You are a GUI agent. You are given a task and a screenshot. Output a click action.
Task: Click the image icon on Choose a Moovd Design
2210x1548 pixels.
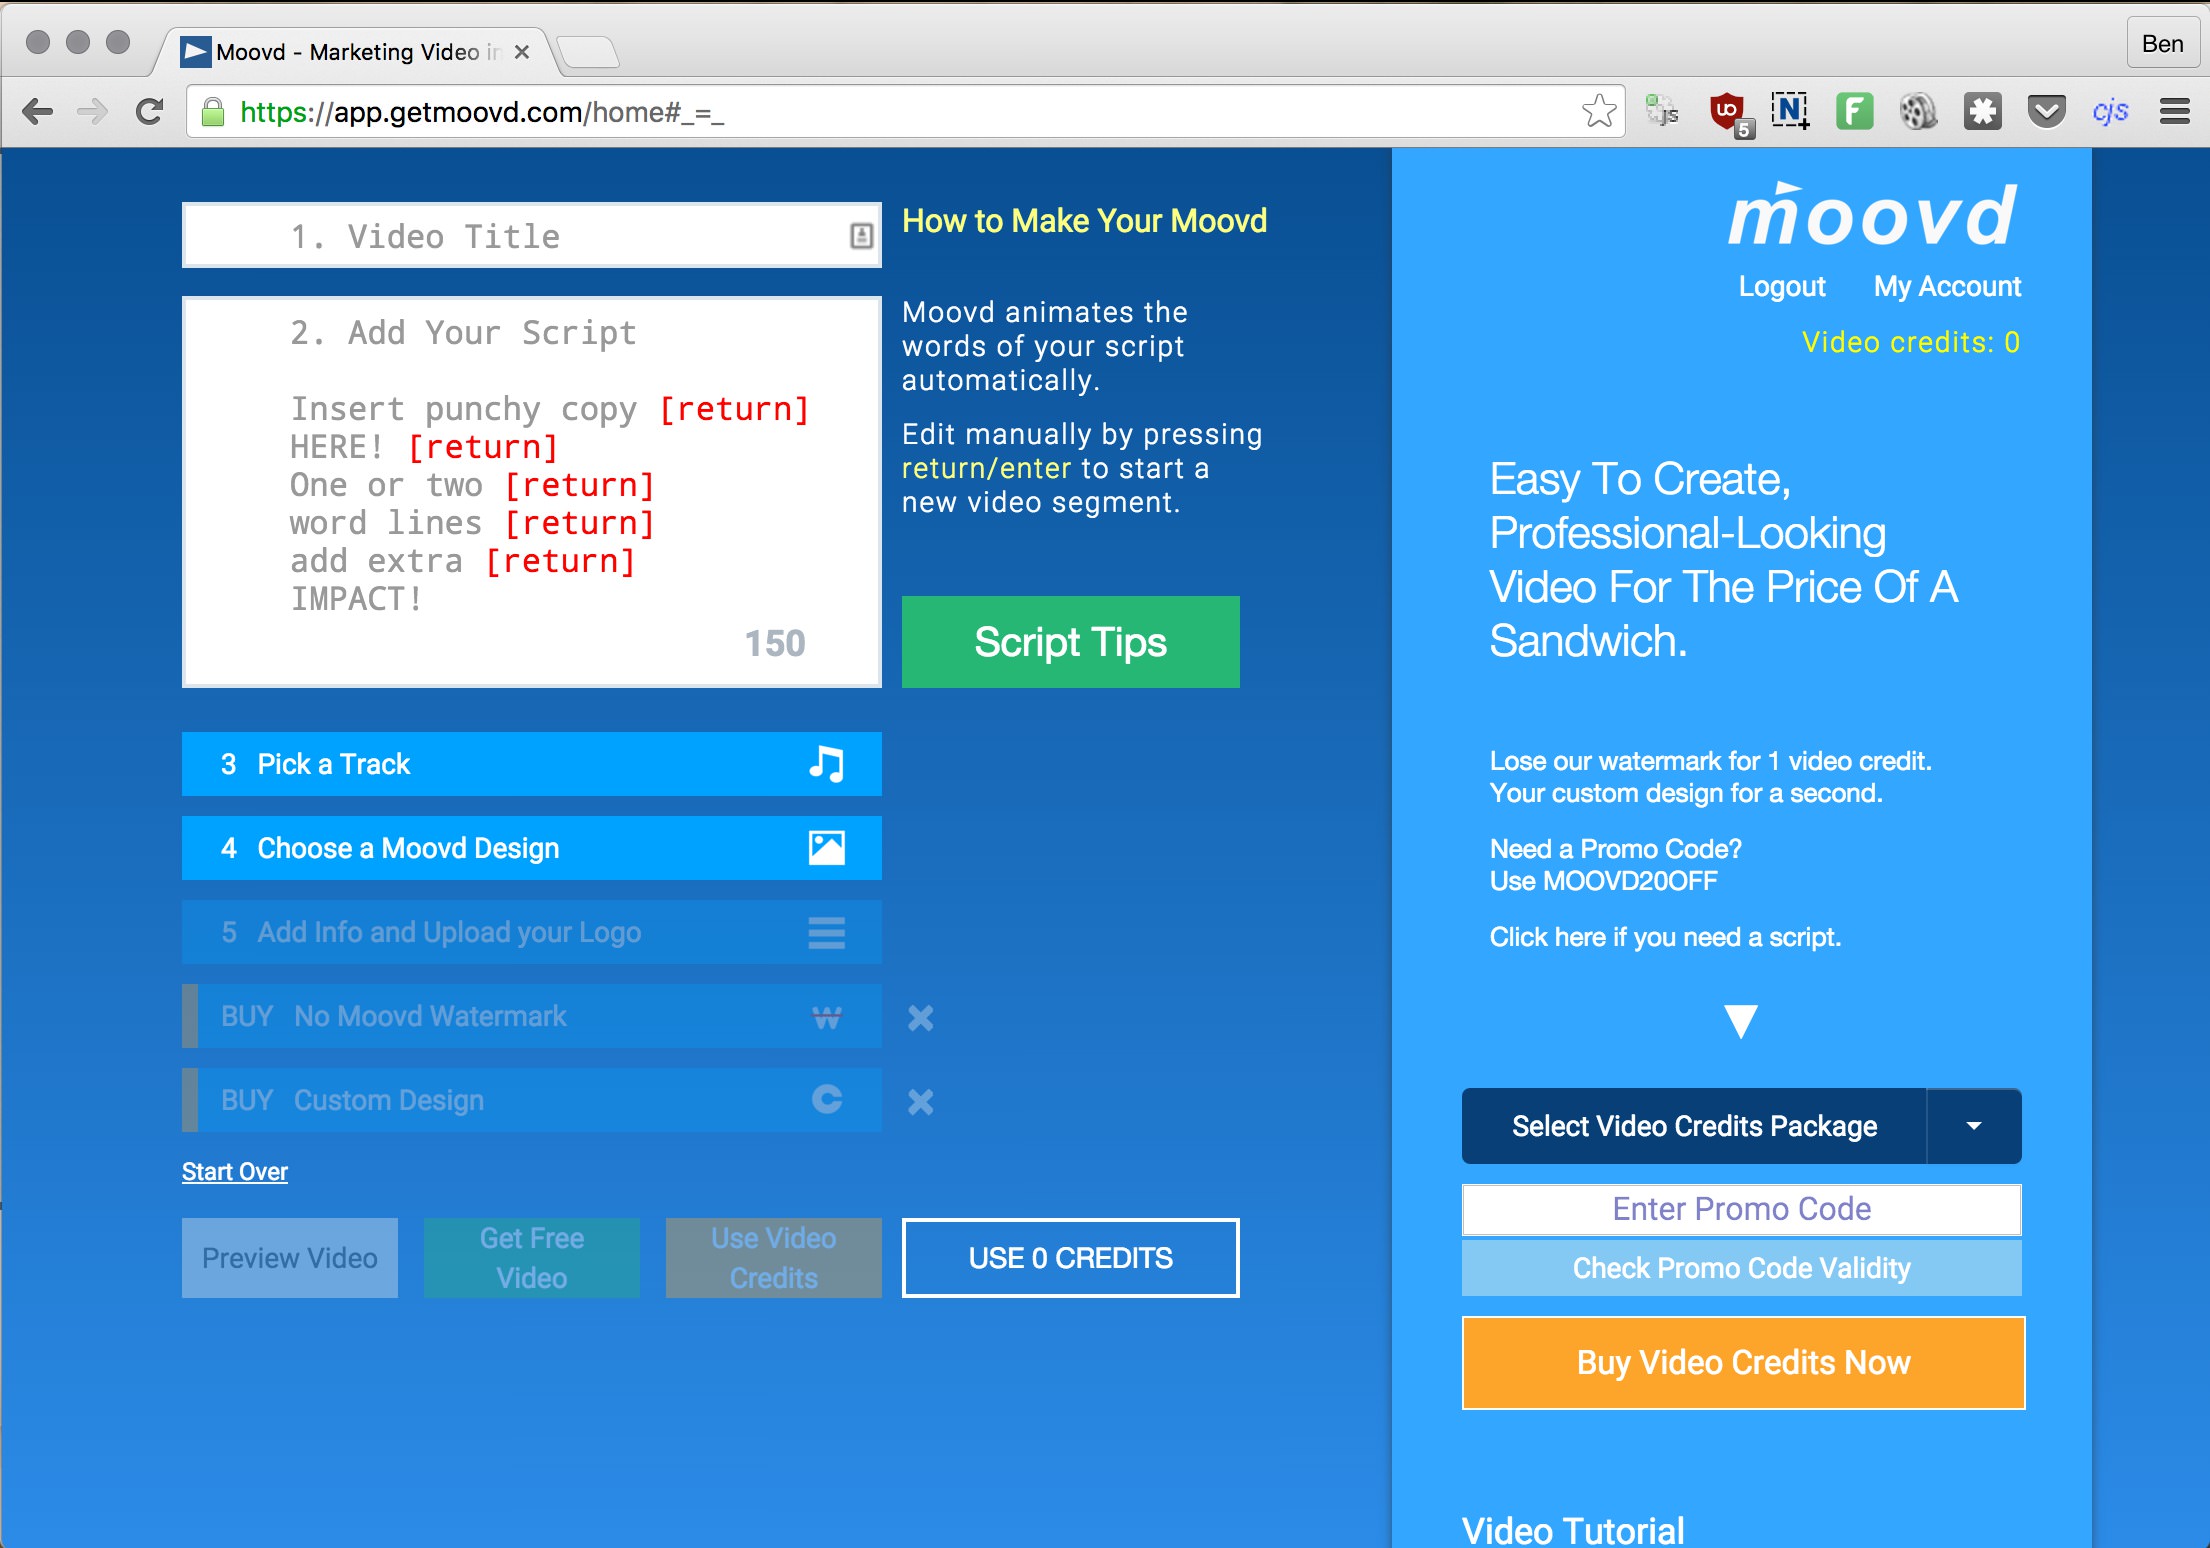(x=826, y=848)
